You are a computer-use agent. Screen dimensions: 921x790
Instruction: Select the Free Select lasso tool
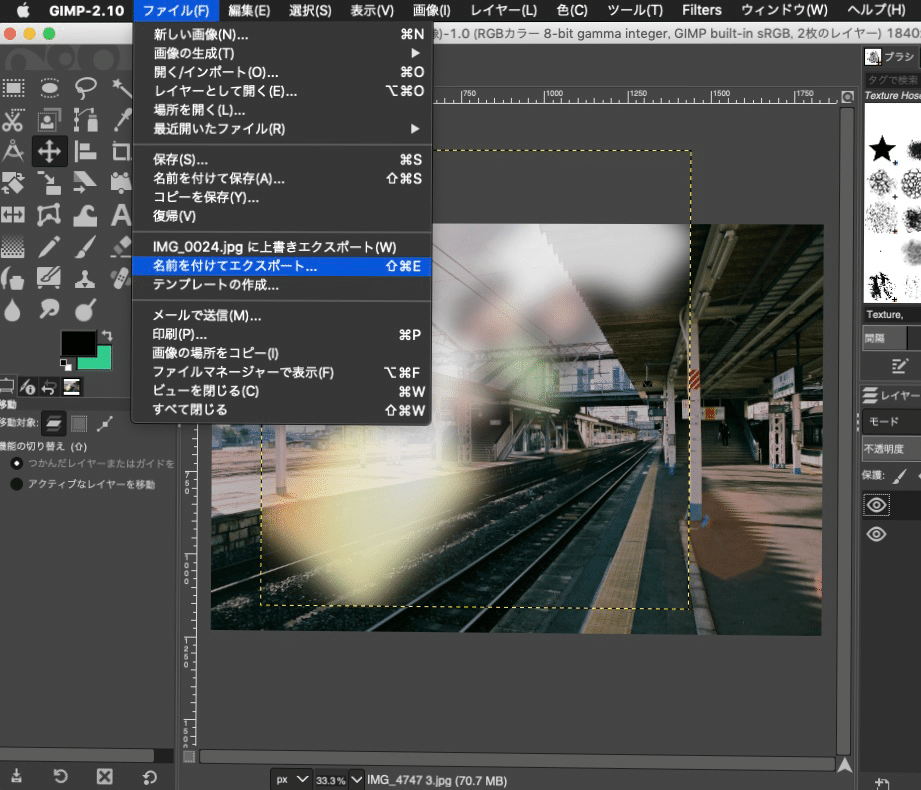[86, 88]
